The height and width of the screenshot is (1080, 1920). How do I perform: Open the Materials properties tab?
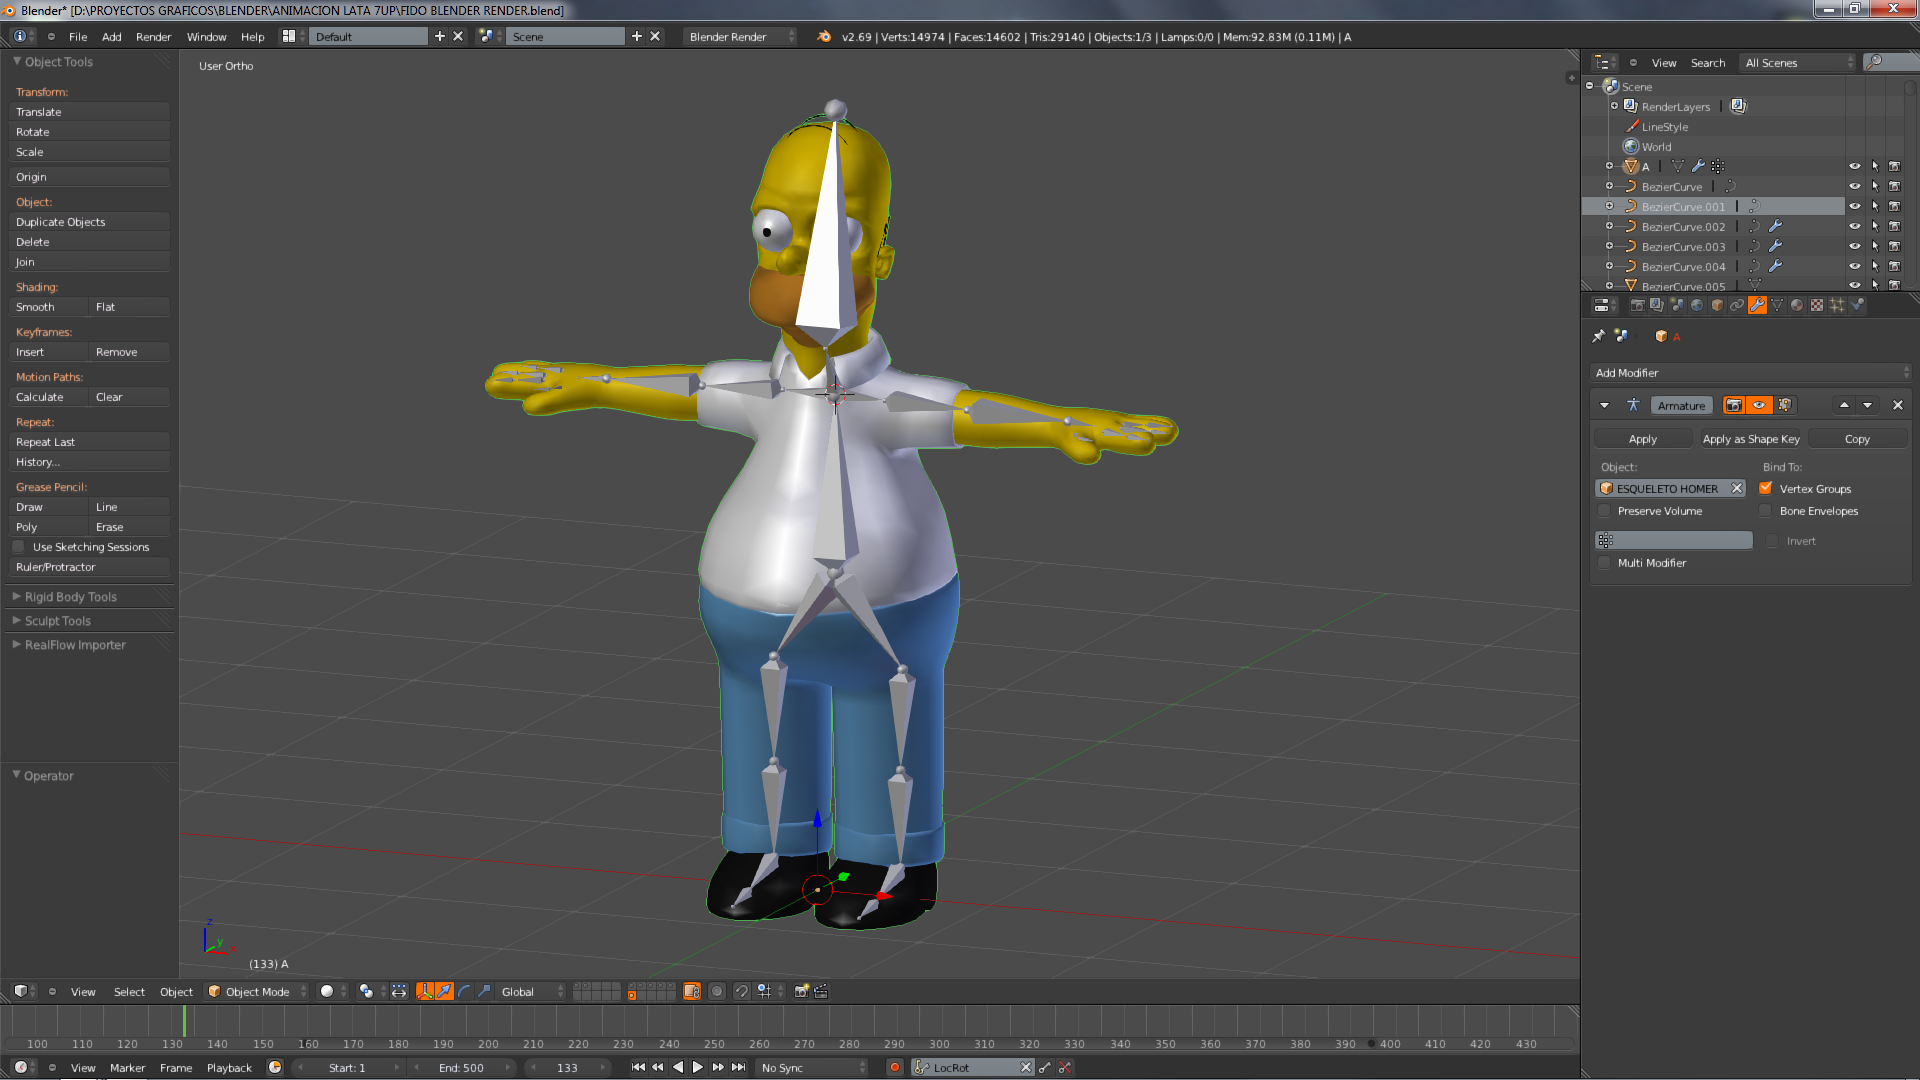[1797, 305]
